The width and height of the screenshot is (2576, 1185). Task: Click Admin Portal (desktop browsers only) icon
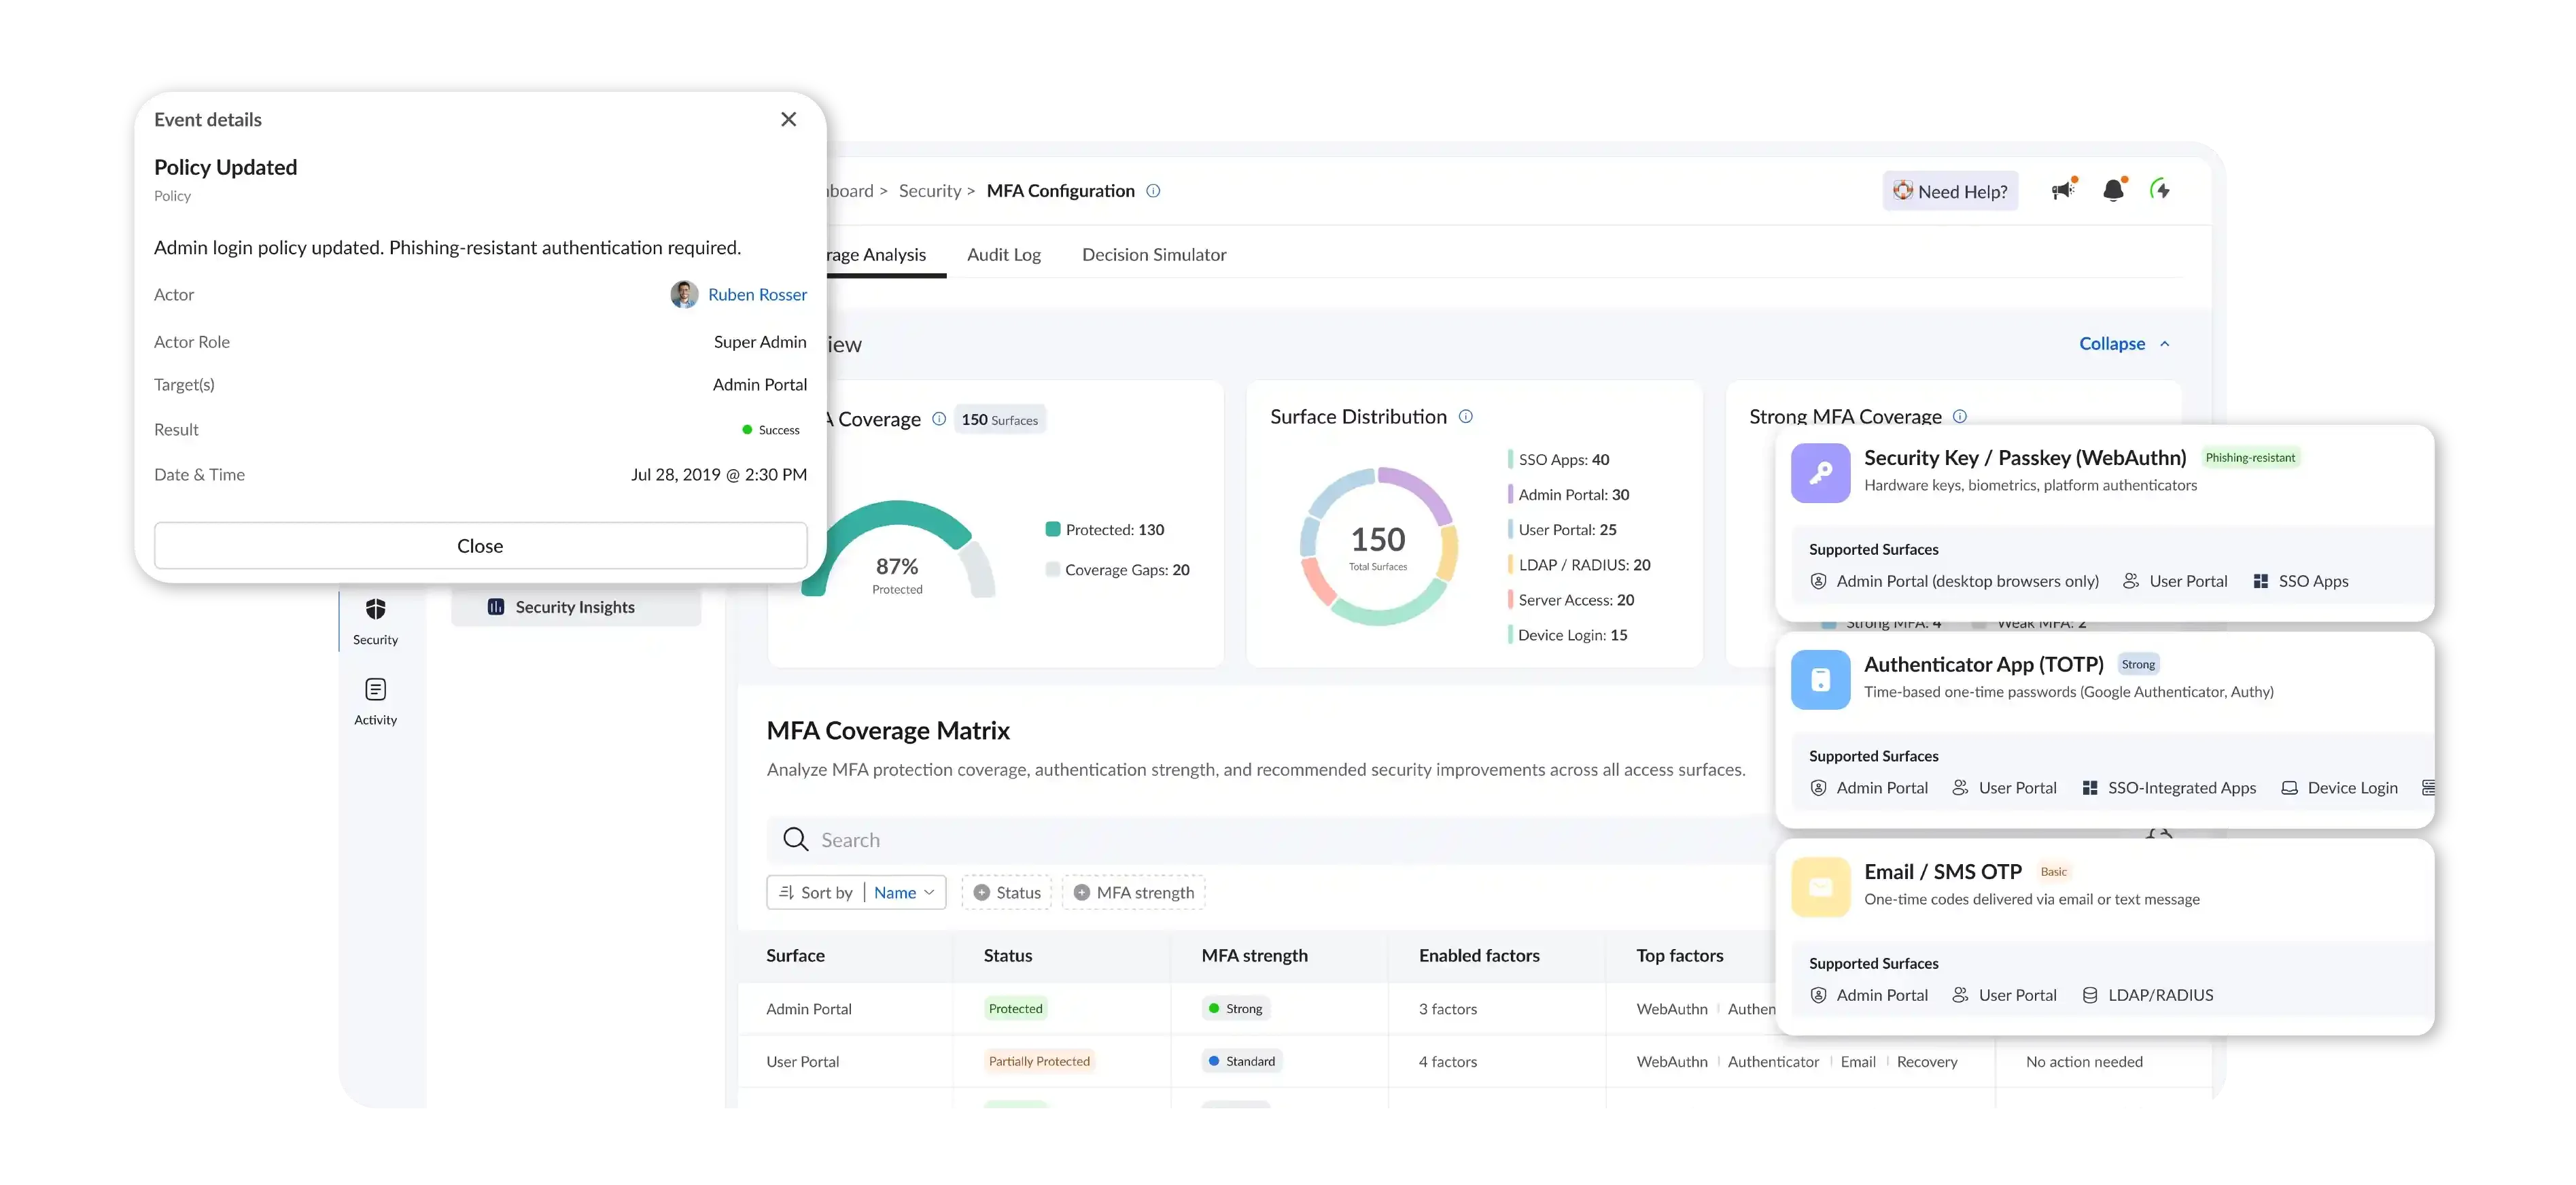point(1818,581)
